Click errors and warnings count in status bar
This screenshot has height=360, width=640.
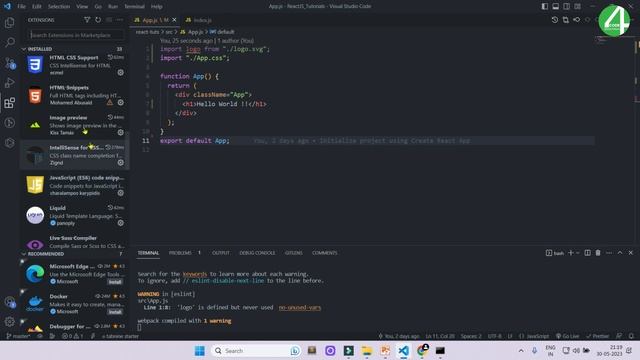72,336
